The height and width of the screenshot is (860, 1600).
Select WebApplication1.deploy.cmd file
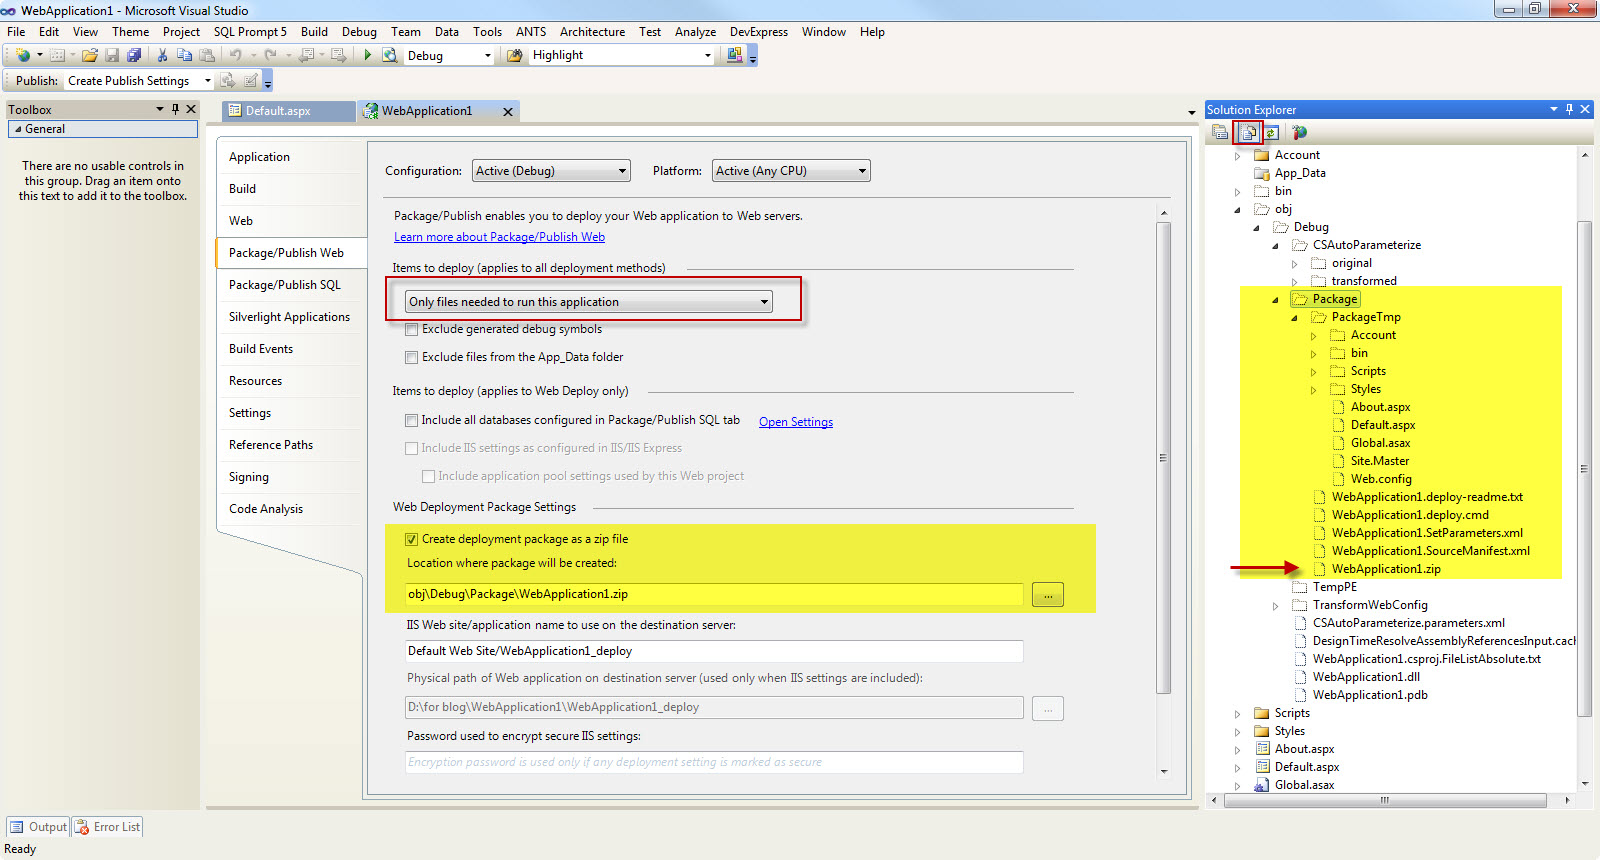coord(1410,515)
